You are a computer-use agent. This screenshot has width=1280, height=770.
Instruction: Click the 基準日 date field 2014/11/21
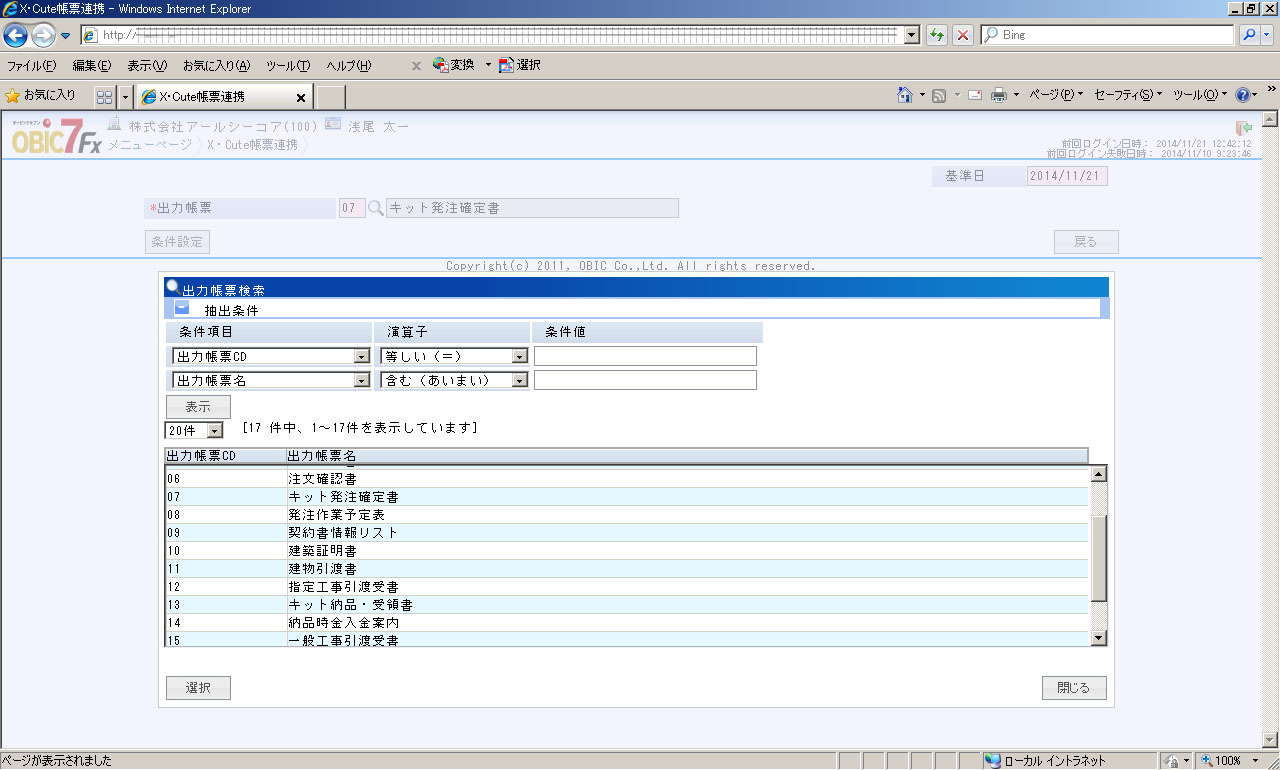tap(1067, 176)
